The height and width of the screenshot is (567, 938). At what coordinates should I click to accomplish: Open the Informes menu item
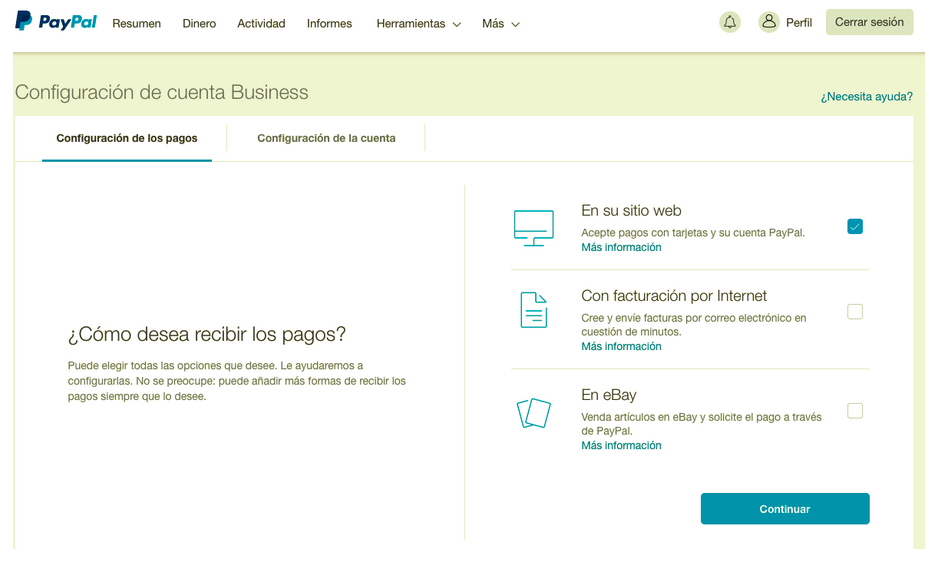[329, 24]
